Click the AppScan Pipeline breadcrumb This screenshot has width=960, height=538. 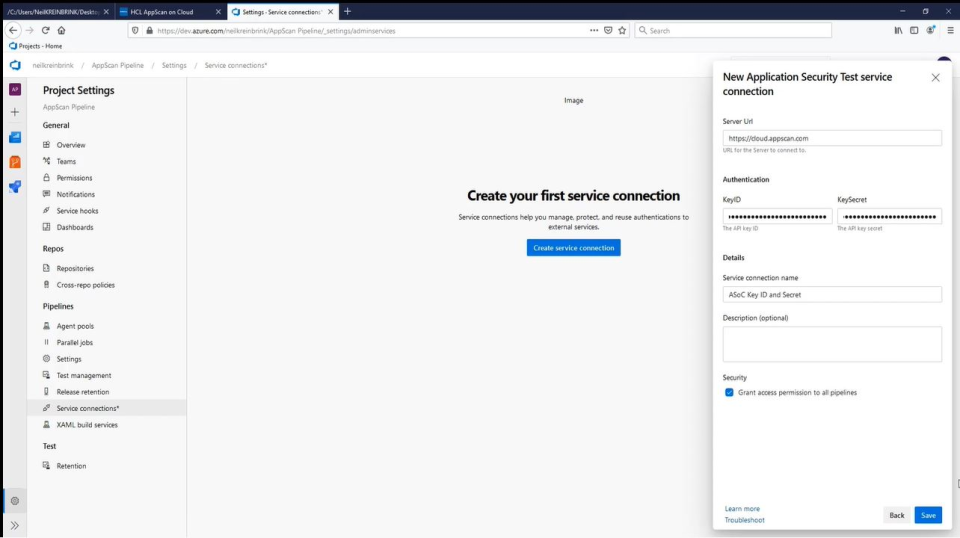click(x=118, y=65)
